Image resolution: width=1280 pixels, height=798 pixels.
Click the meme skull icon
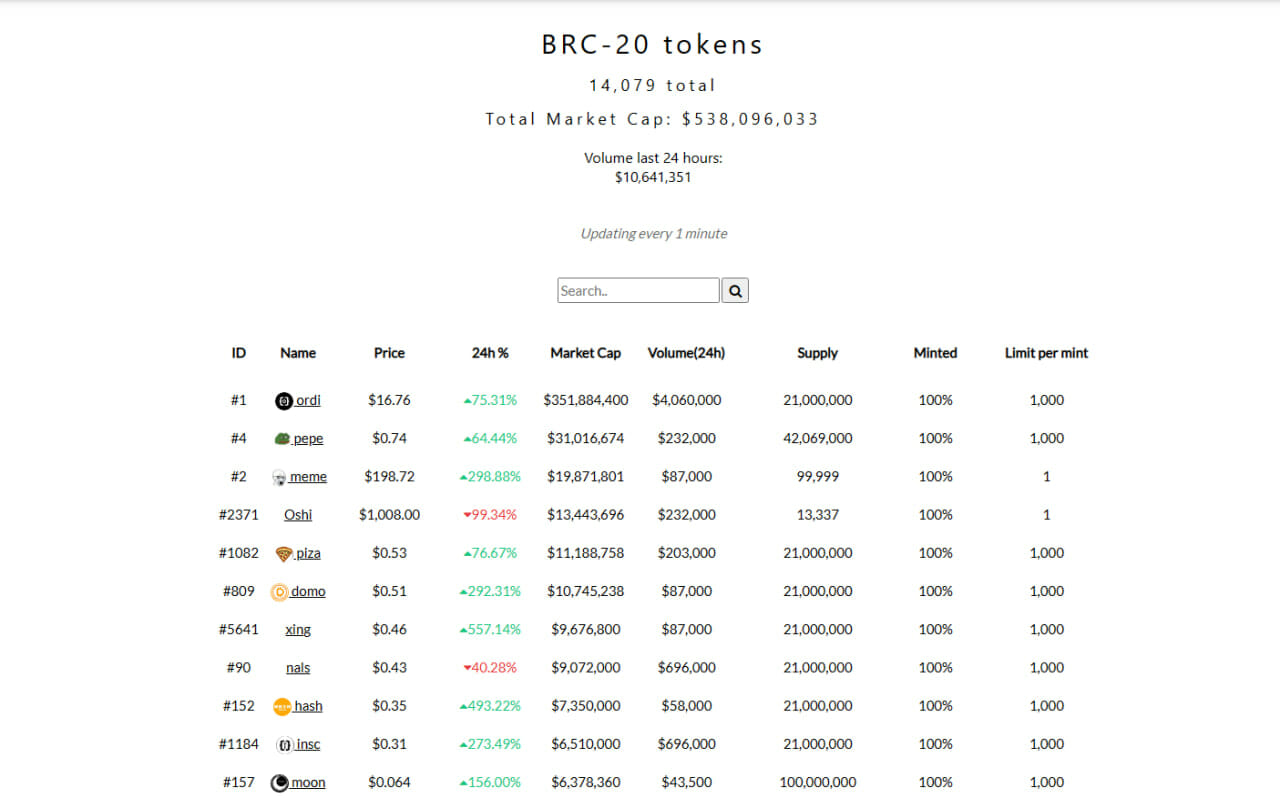279,478
